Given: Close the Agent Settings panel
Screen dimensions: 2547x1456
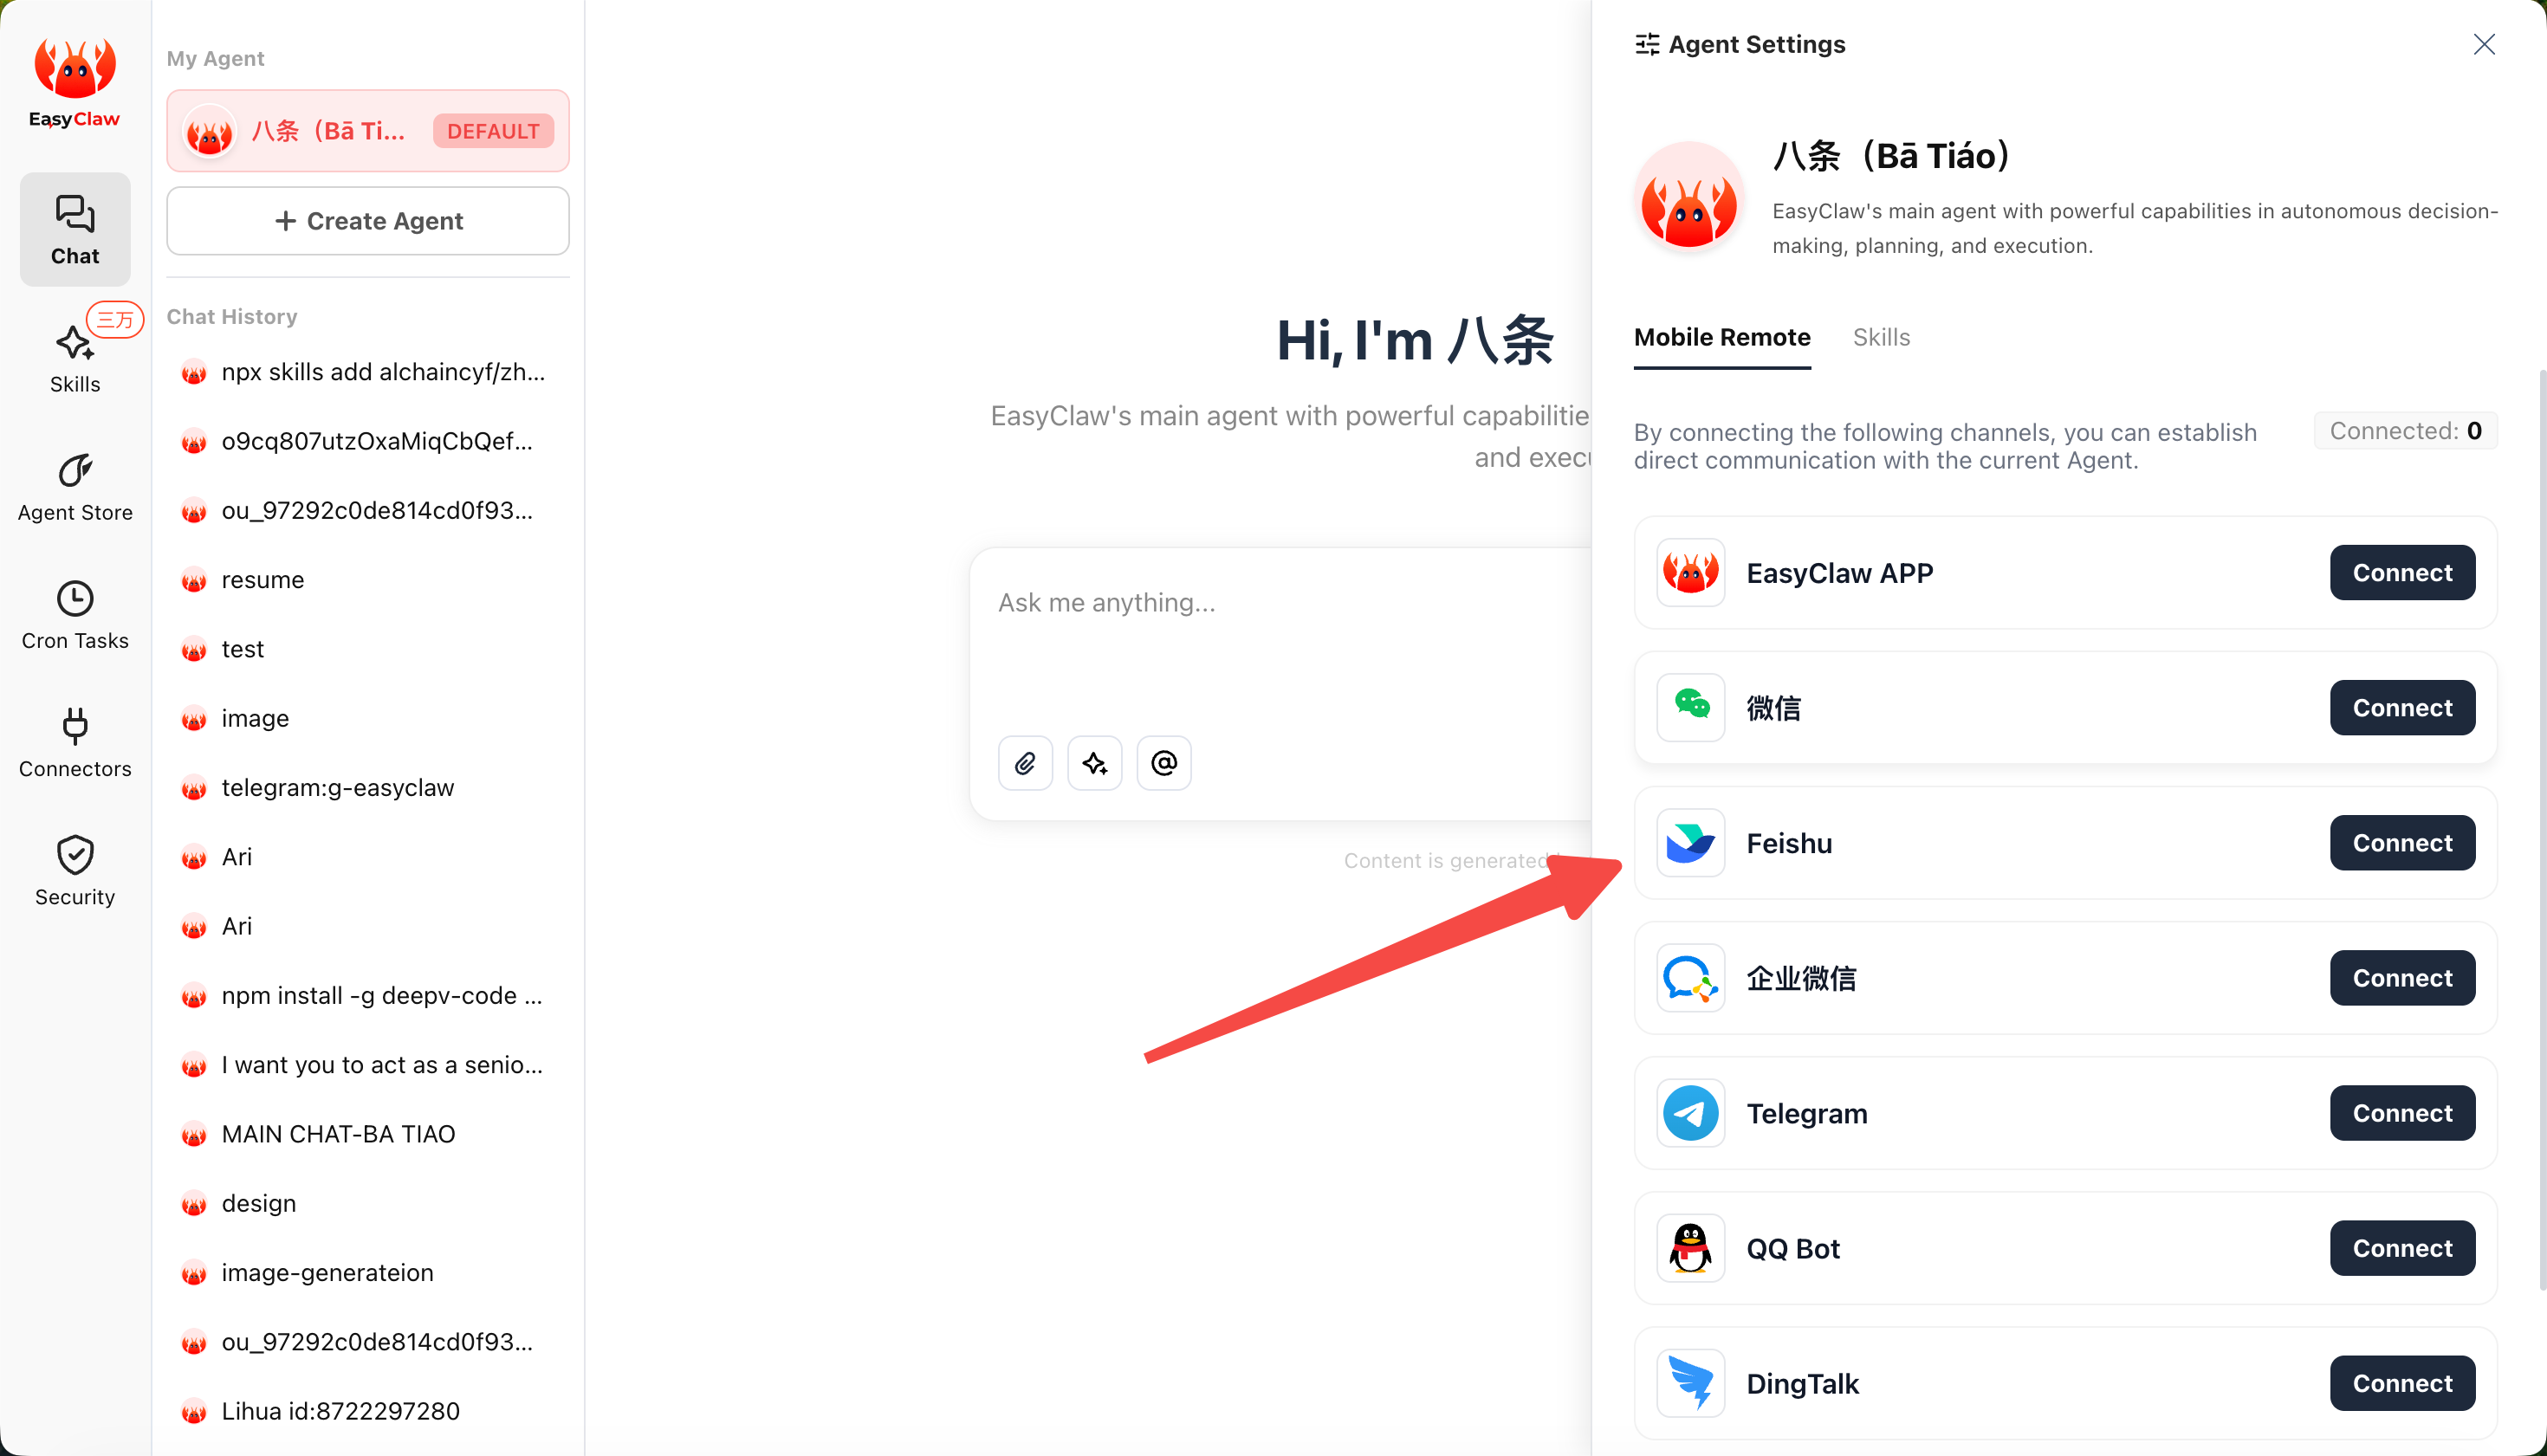Looking at the screenshot, I should tap(2484, 44).
